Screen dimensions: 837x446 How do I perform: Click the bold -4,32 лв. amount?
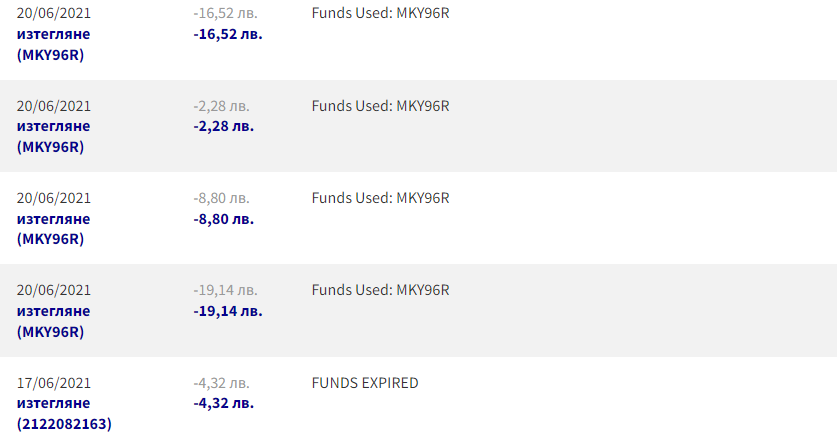click(x=224, y=403)
